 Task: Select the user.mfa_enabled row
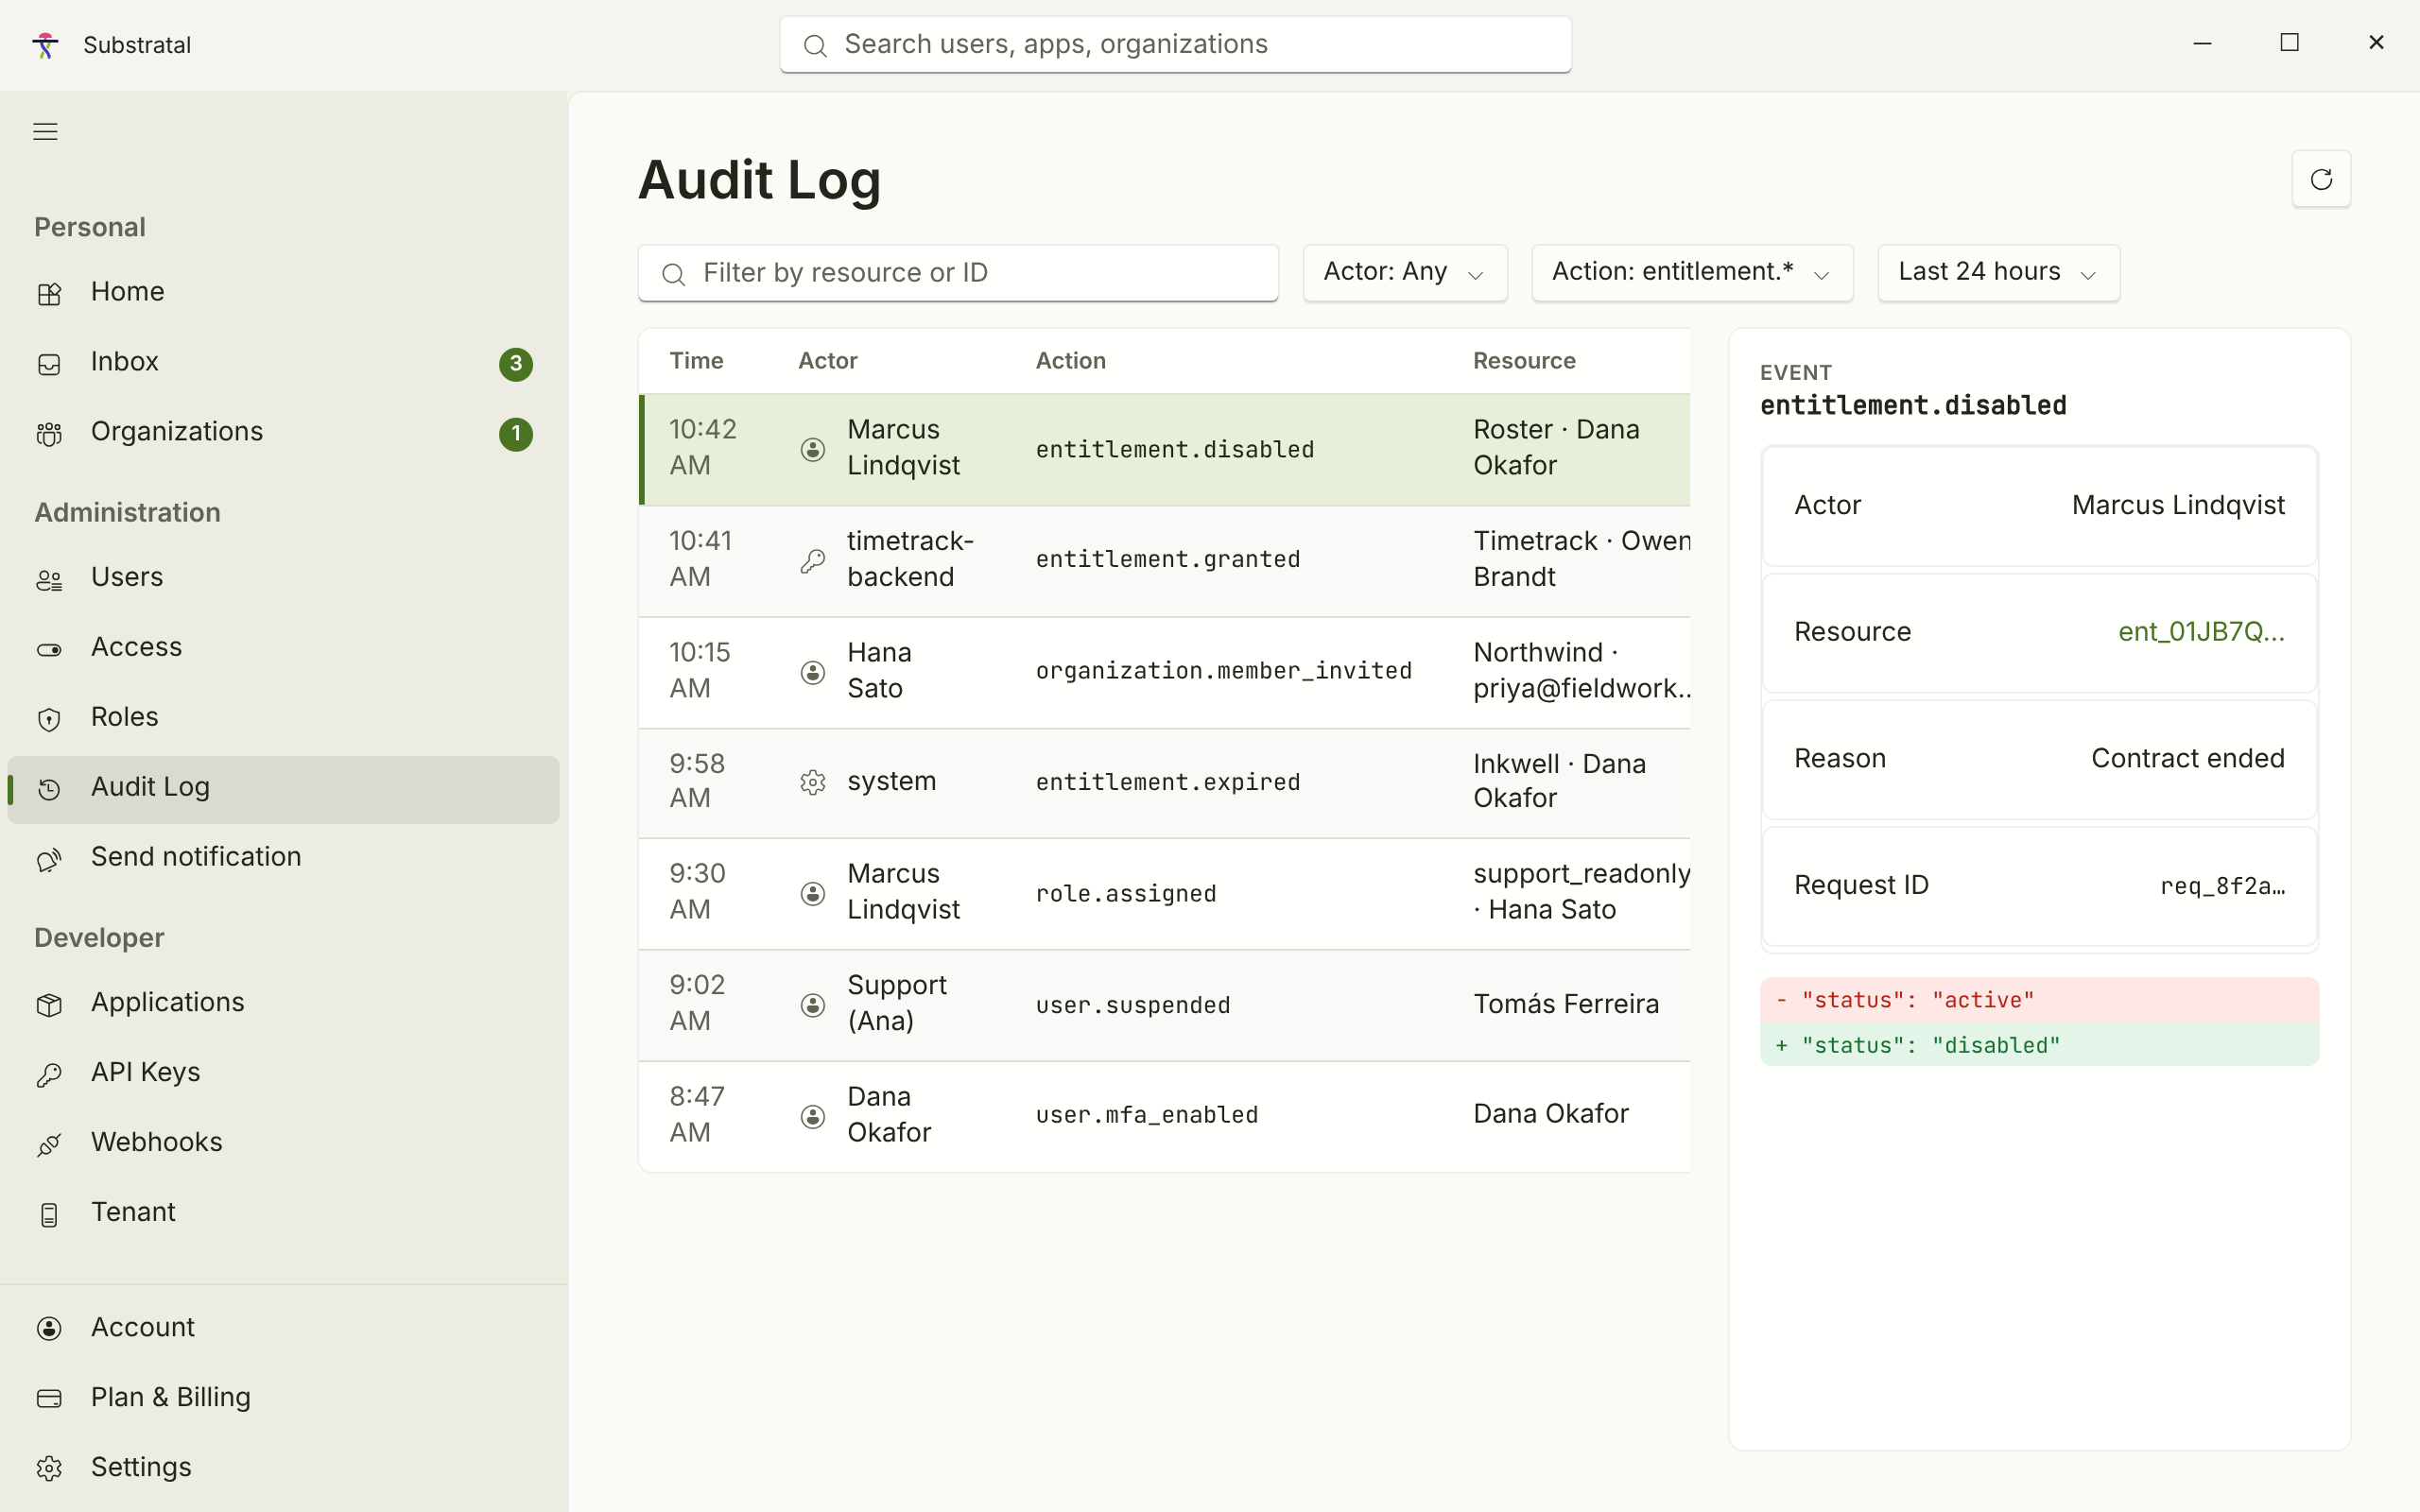1164,1116
